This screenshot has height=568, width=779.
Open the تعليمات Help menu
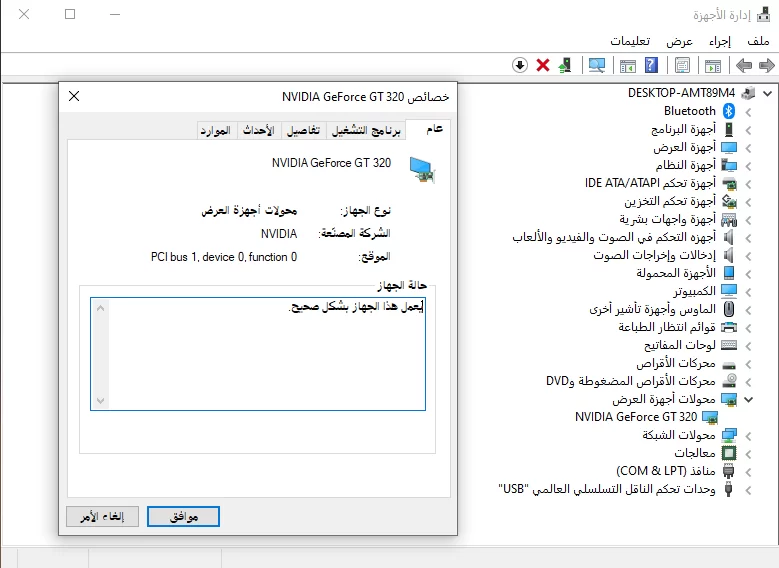(630, 41)
